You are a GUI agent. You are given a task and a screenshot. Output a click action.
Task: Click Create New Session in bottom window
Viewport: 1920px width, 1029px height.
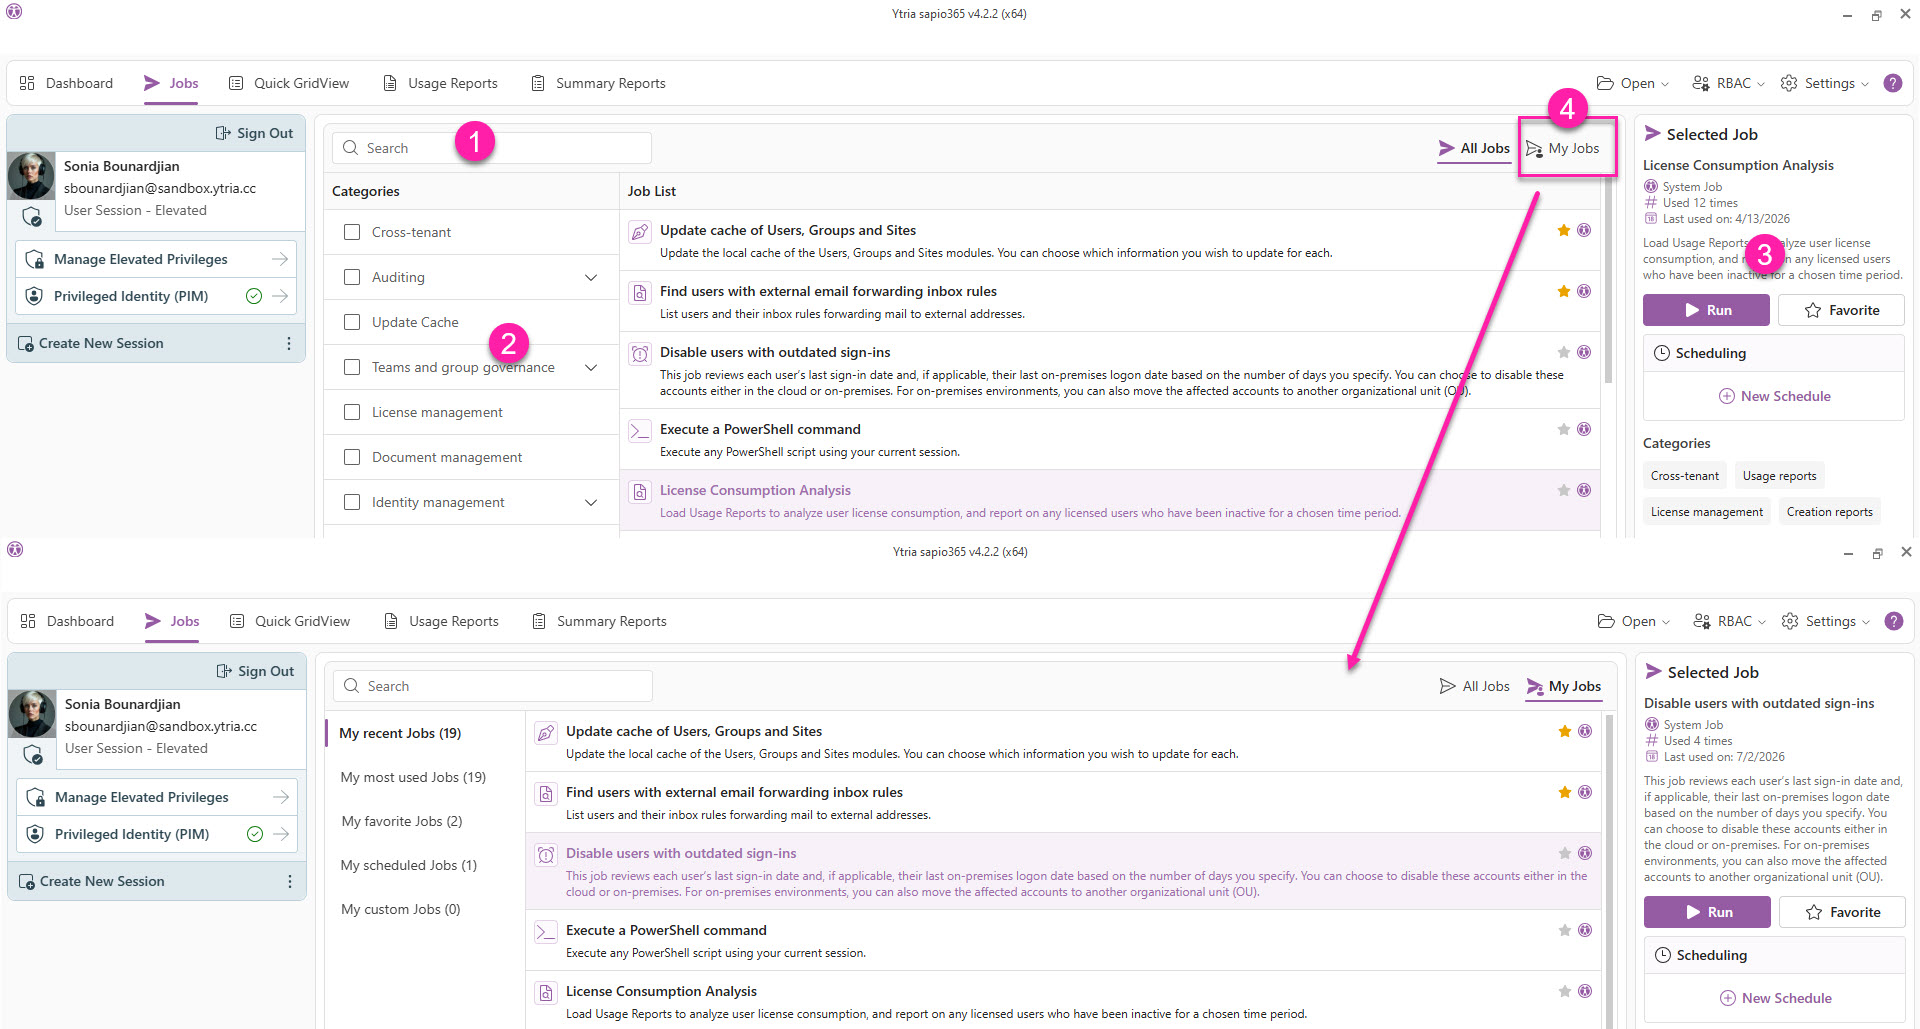click(x=90, y=881)
